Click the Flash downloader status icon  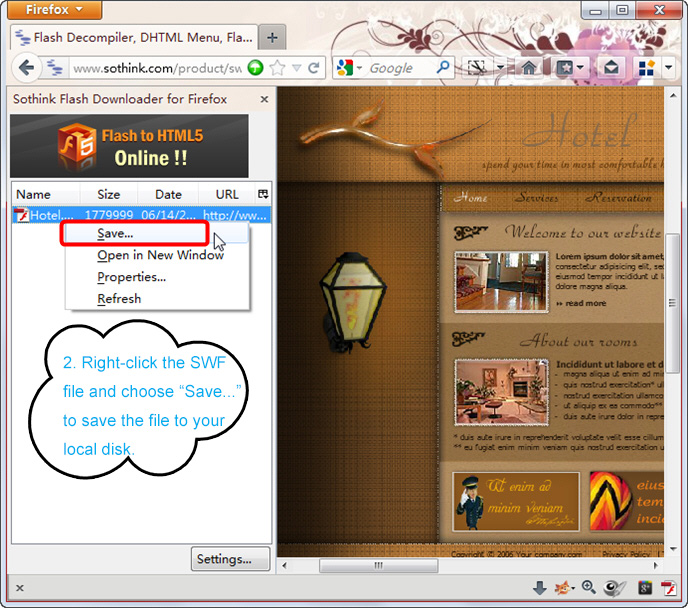pyautogui.click(x=669, y=588)
